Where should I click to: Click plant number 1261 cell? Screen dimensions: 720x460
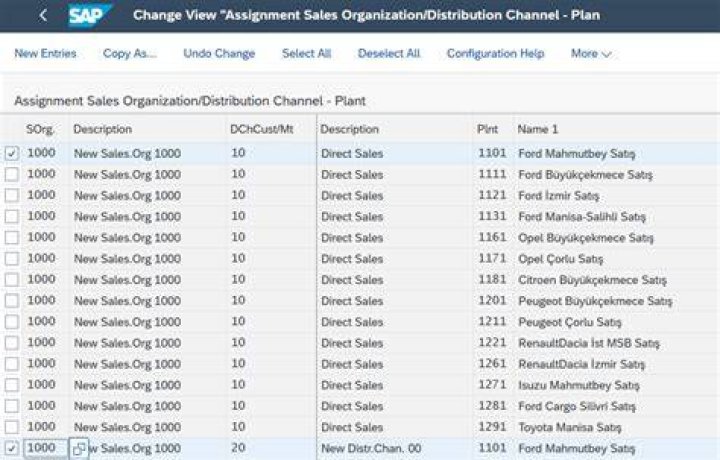tap(492, 364)
